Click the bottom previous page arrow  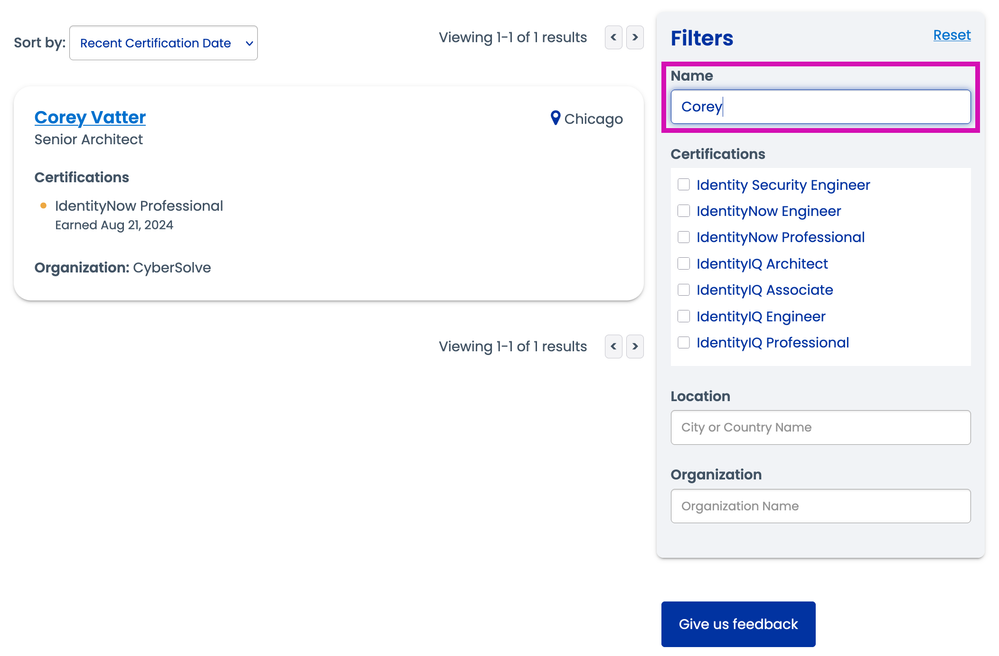614,347
